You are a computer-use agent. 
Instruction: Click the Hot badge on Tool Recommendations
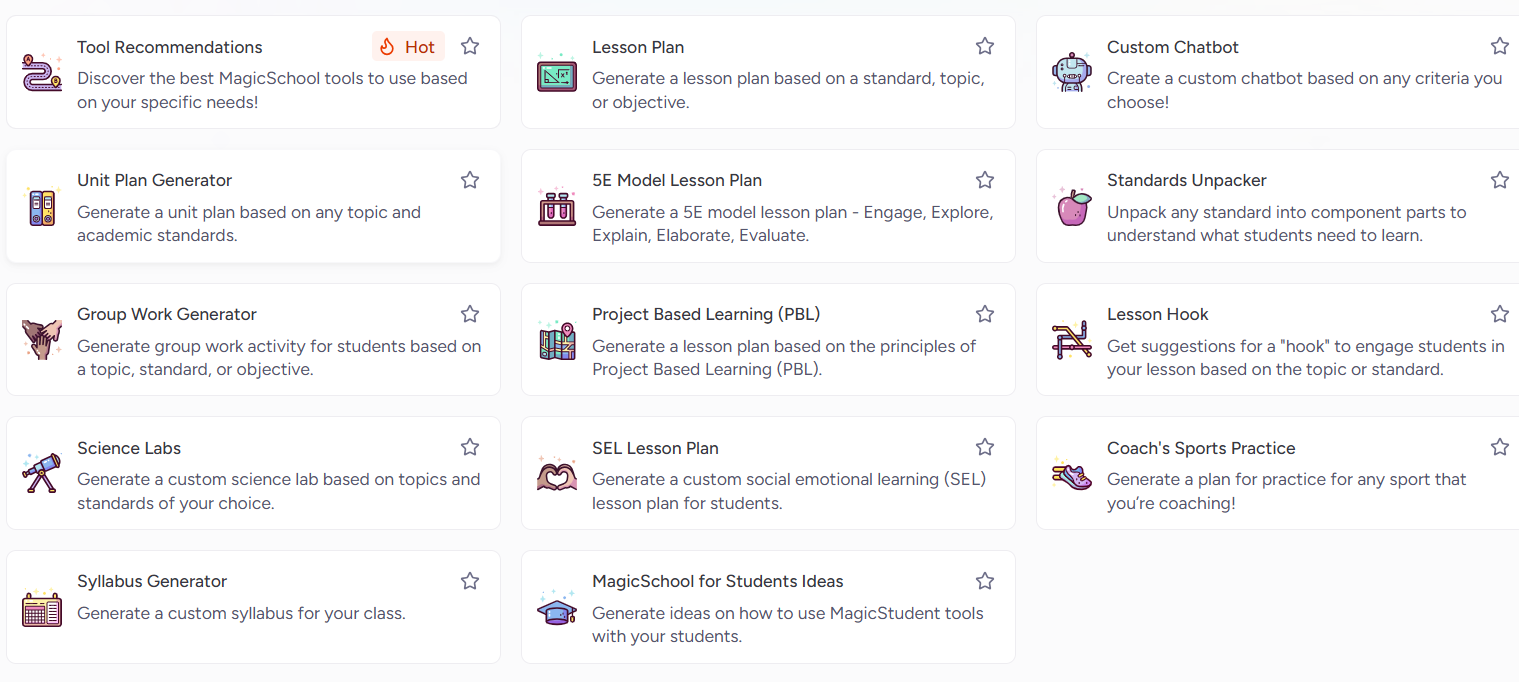click(x=408, y=46)
